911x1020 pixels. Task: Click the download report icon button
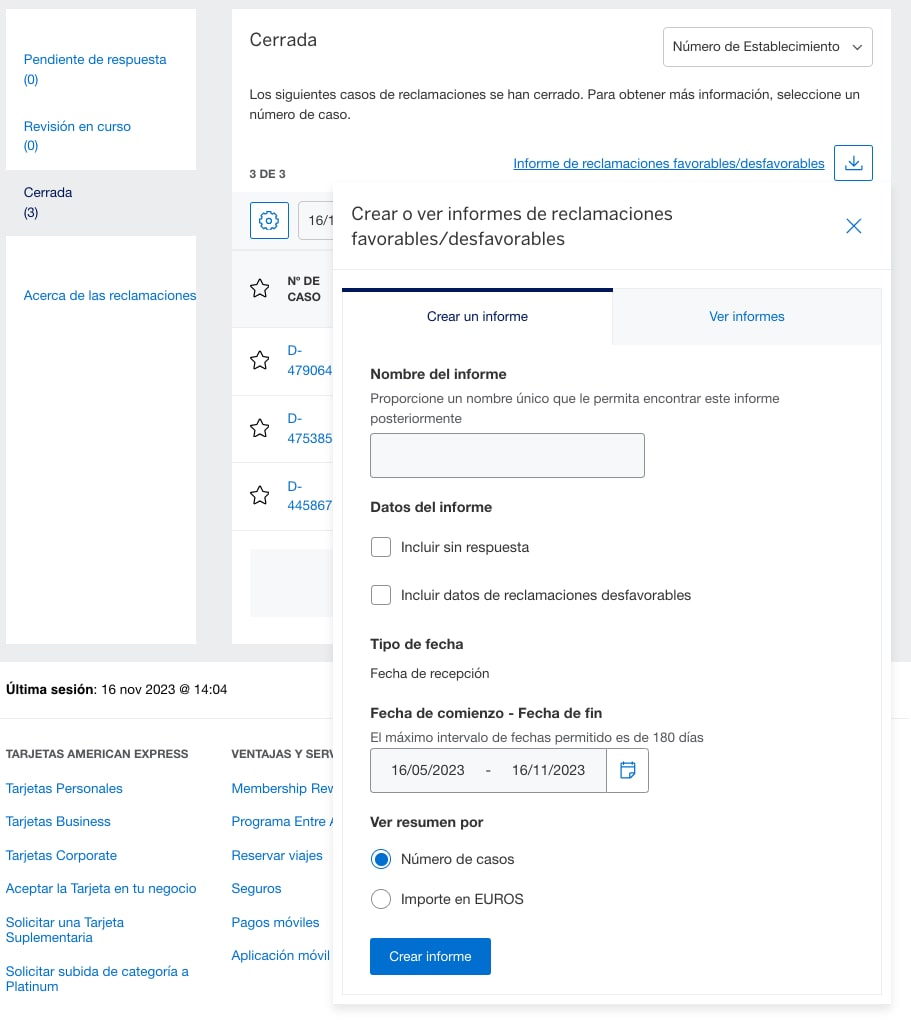853,163
